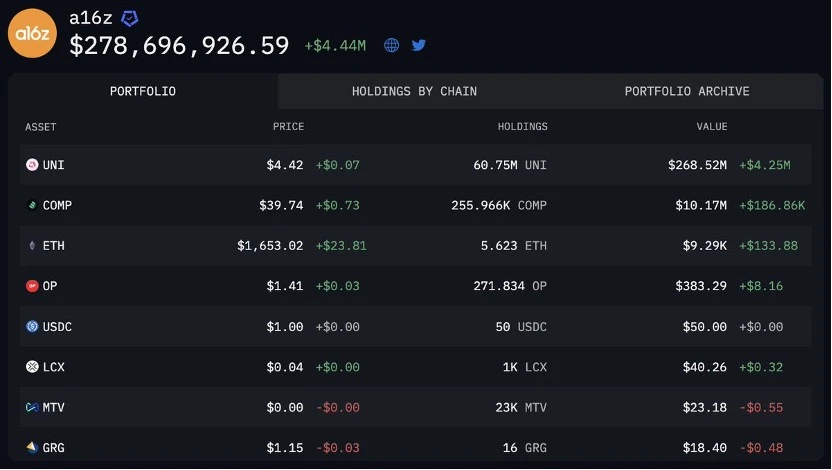Image resolution: width=832 pixels, height=470 pixels.
Task: Click the USDC token icon
Action: click(x=32, y=326)
